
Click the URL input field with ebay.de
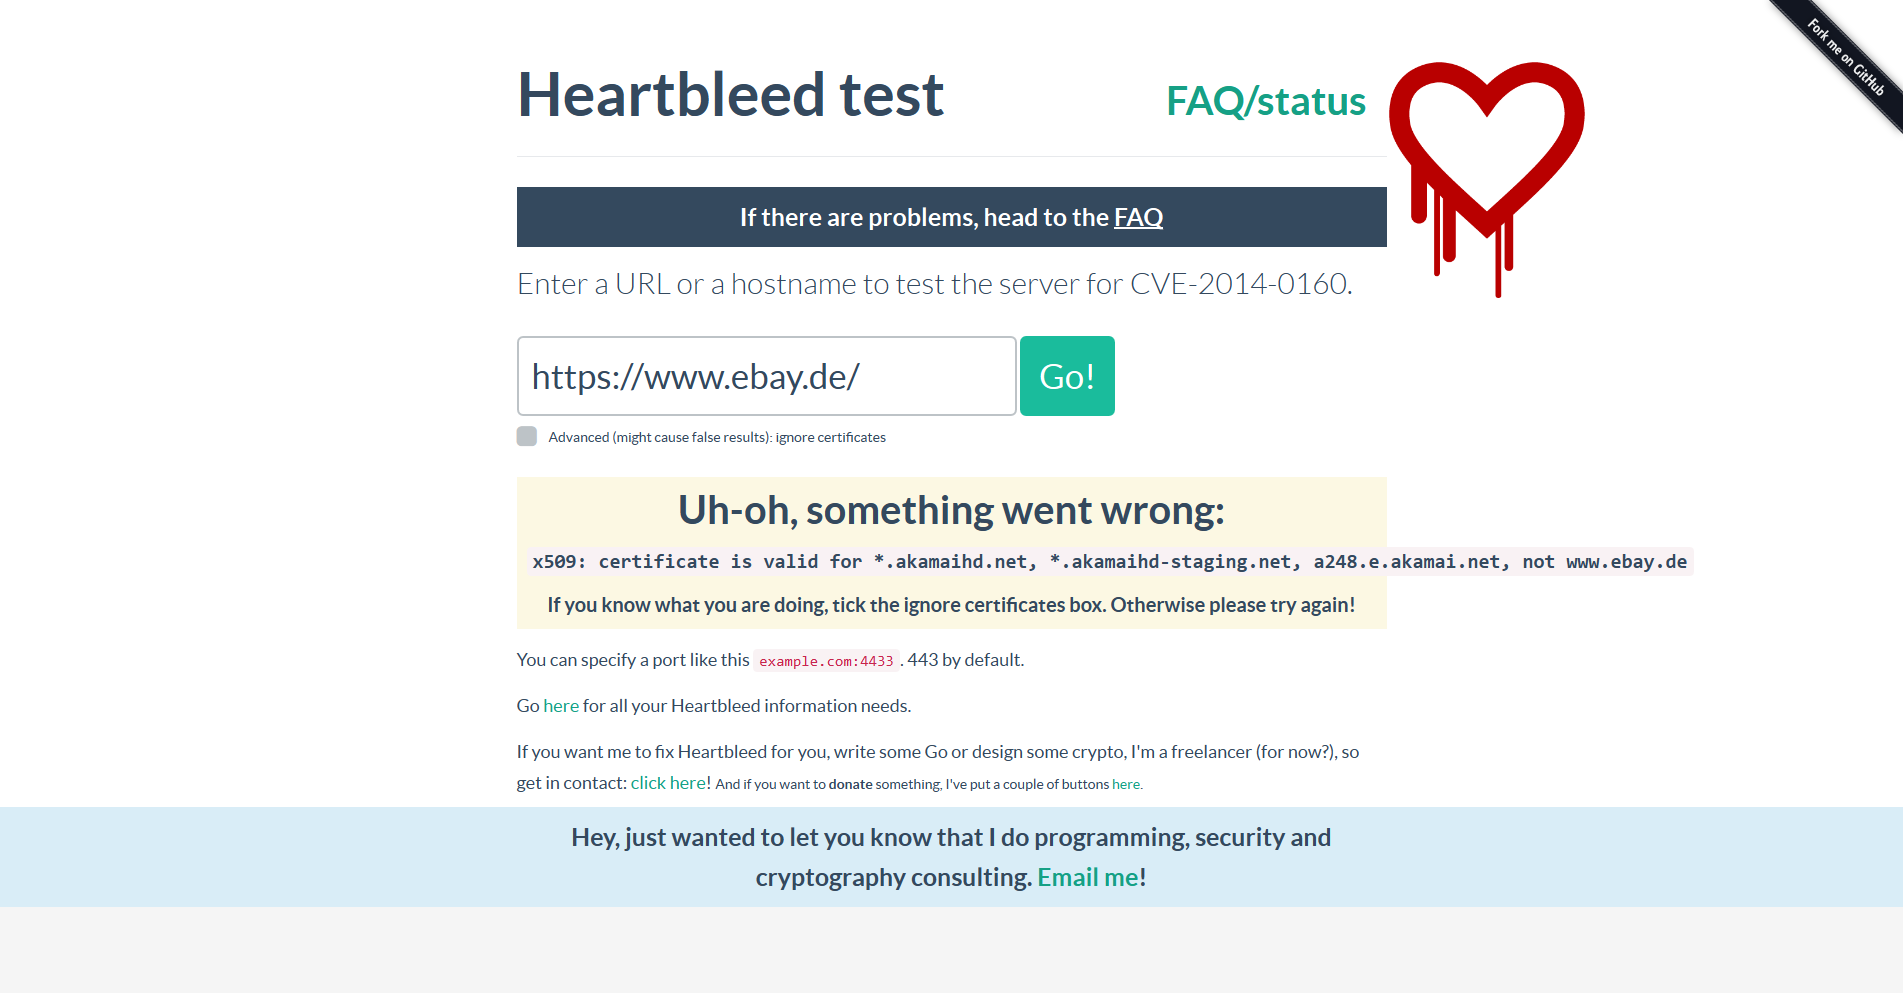tap(766, 376)
